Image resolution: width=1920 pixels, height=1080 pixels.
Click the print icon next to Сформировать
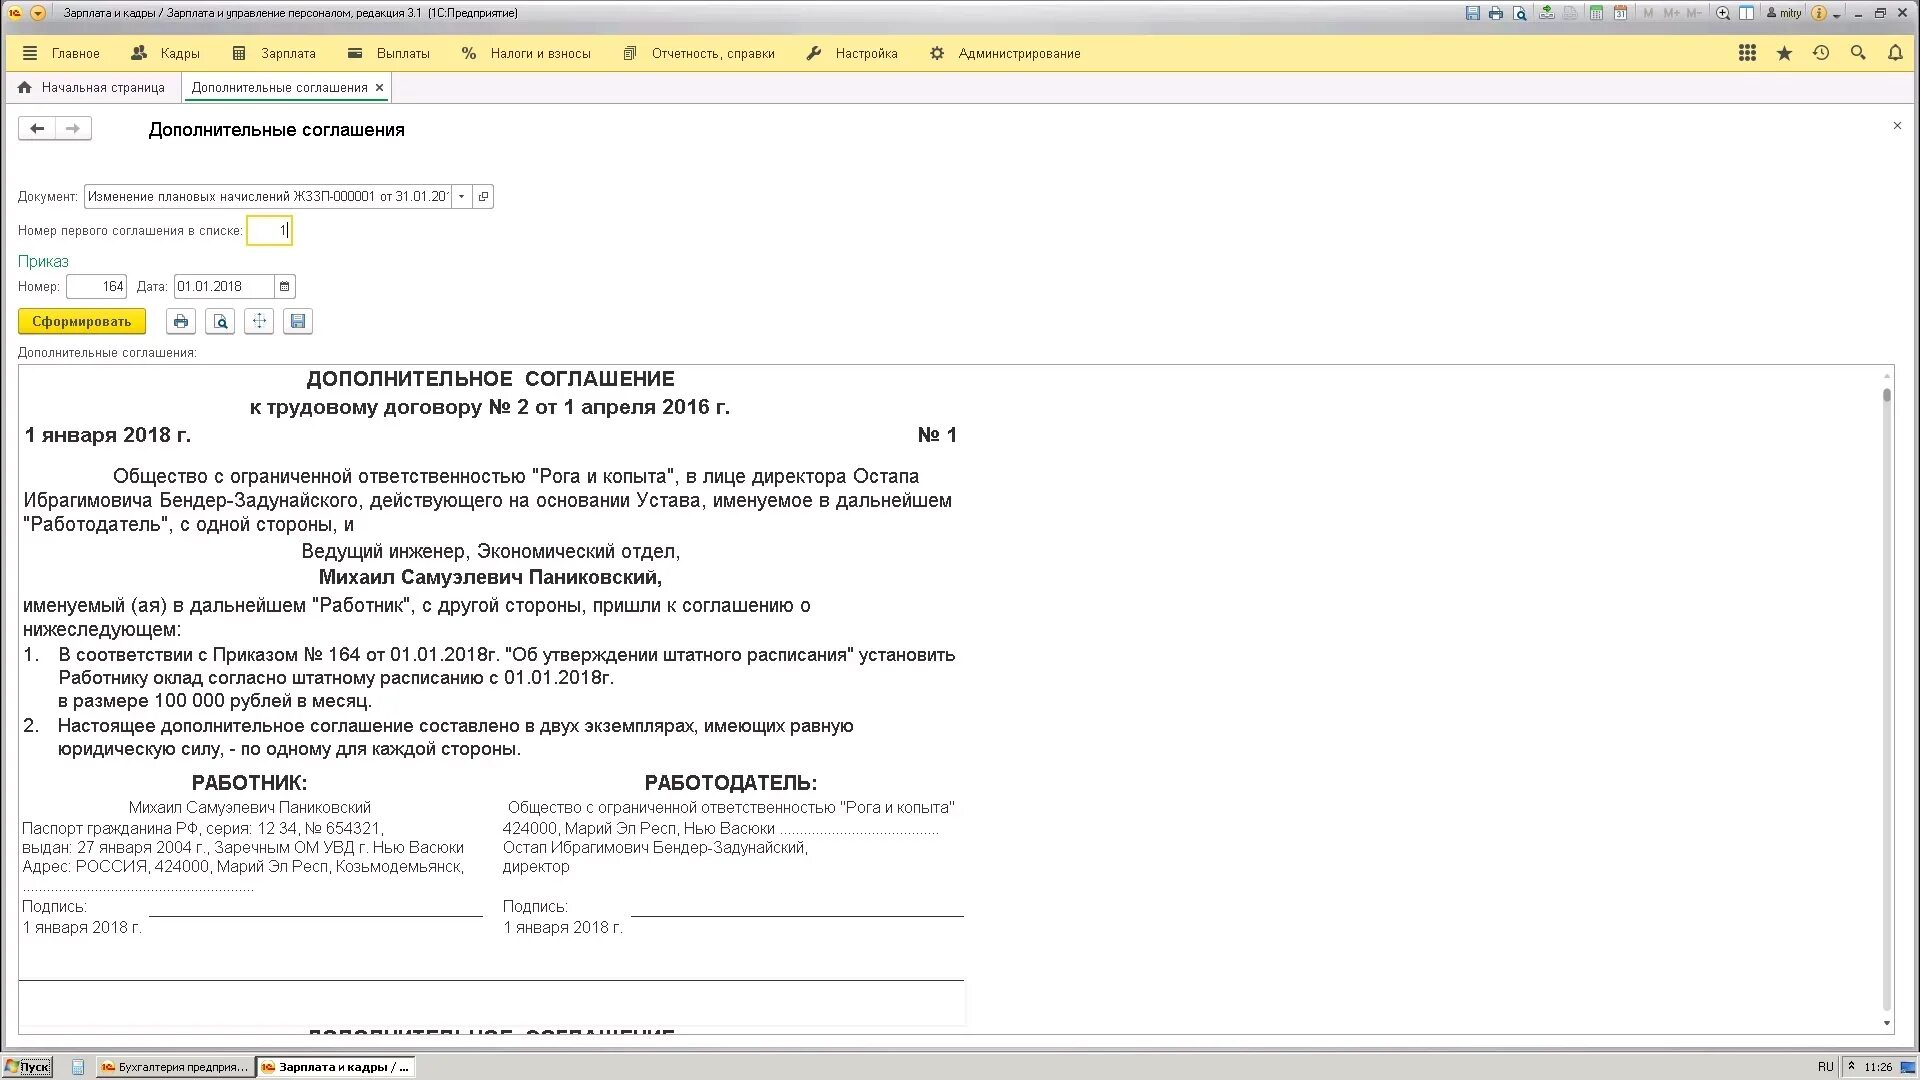(180, 321)
